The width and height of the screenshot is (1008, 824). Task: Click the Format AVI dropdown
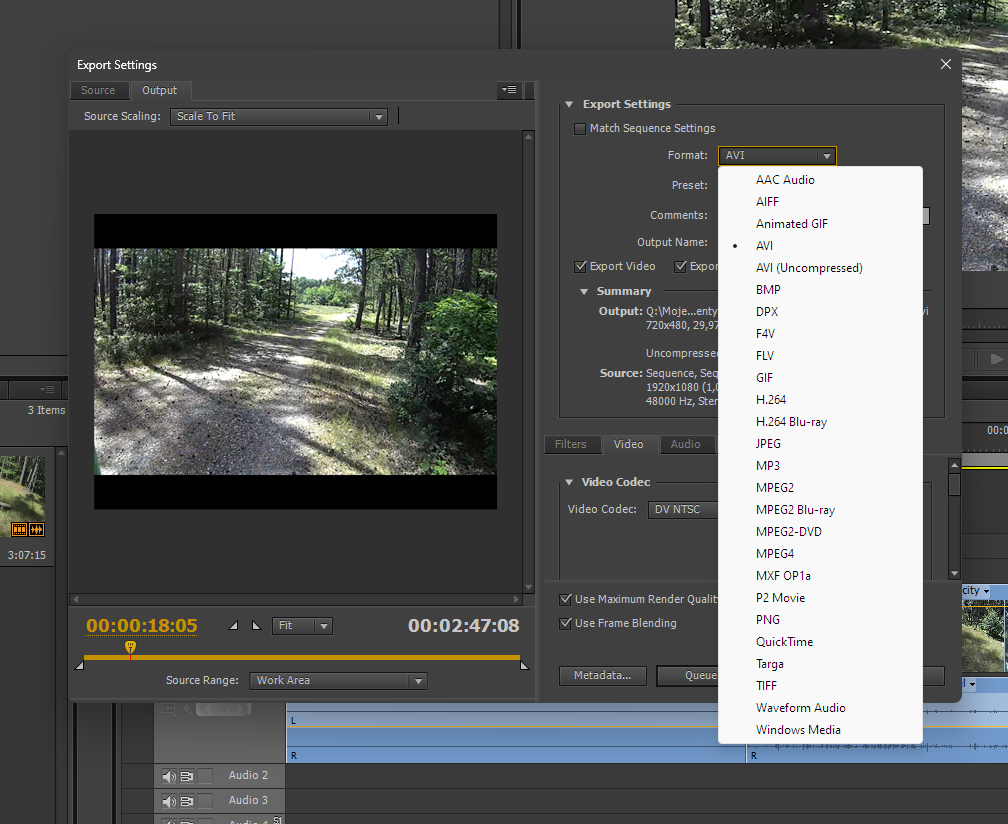point(777,156)
